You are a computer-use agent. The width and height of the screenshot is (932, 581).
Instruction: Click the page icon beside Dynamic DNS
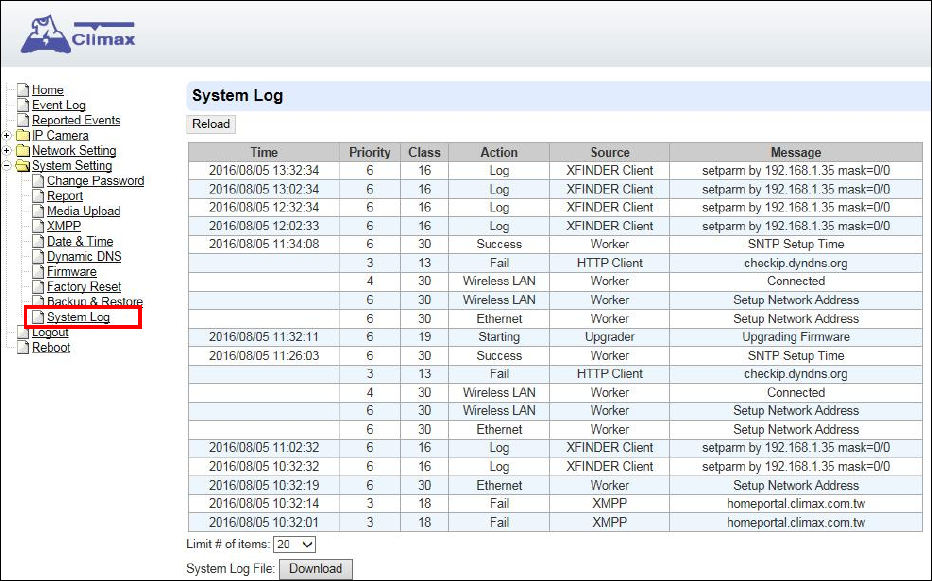pos(38,256)
